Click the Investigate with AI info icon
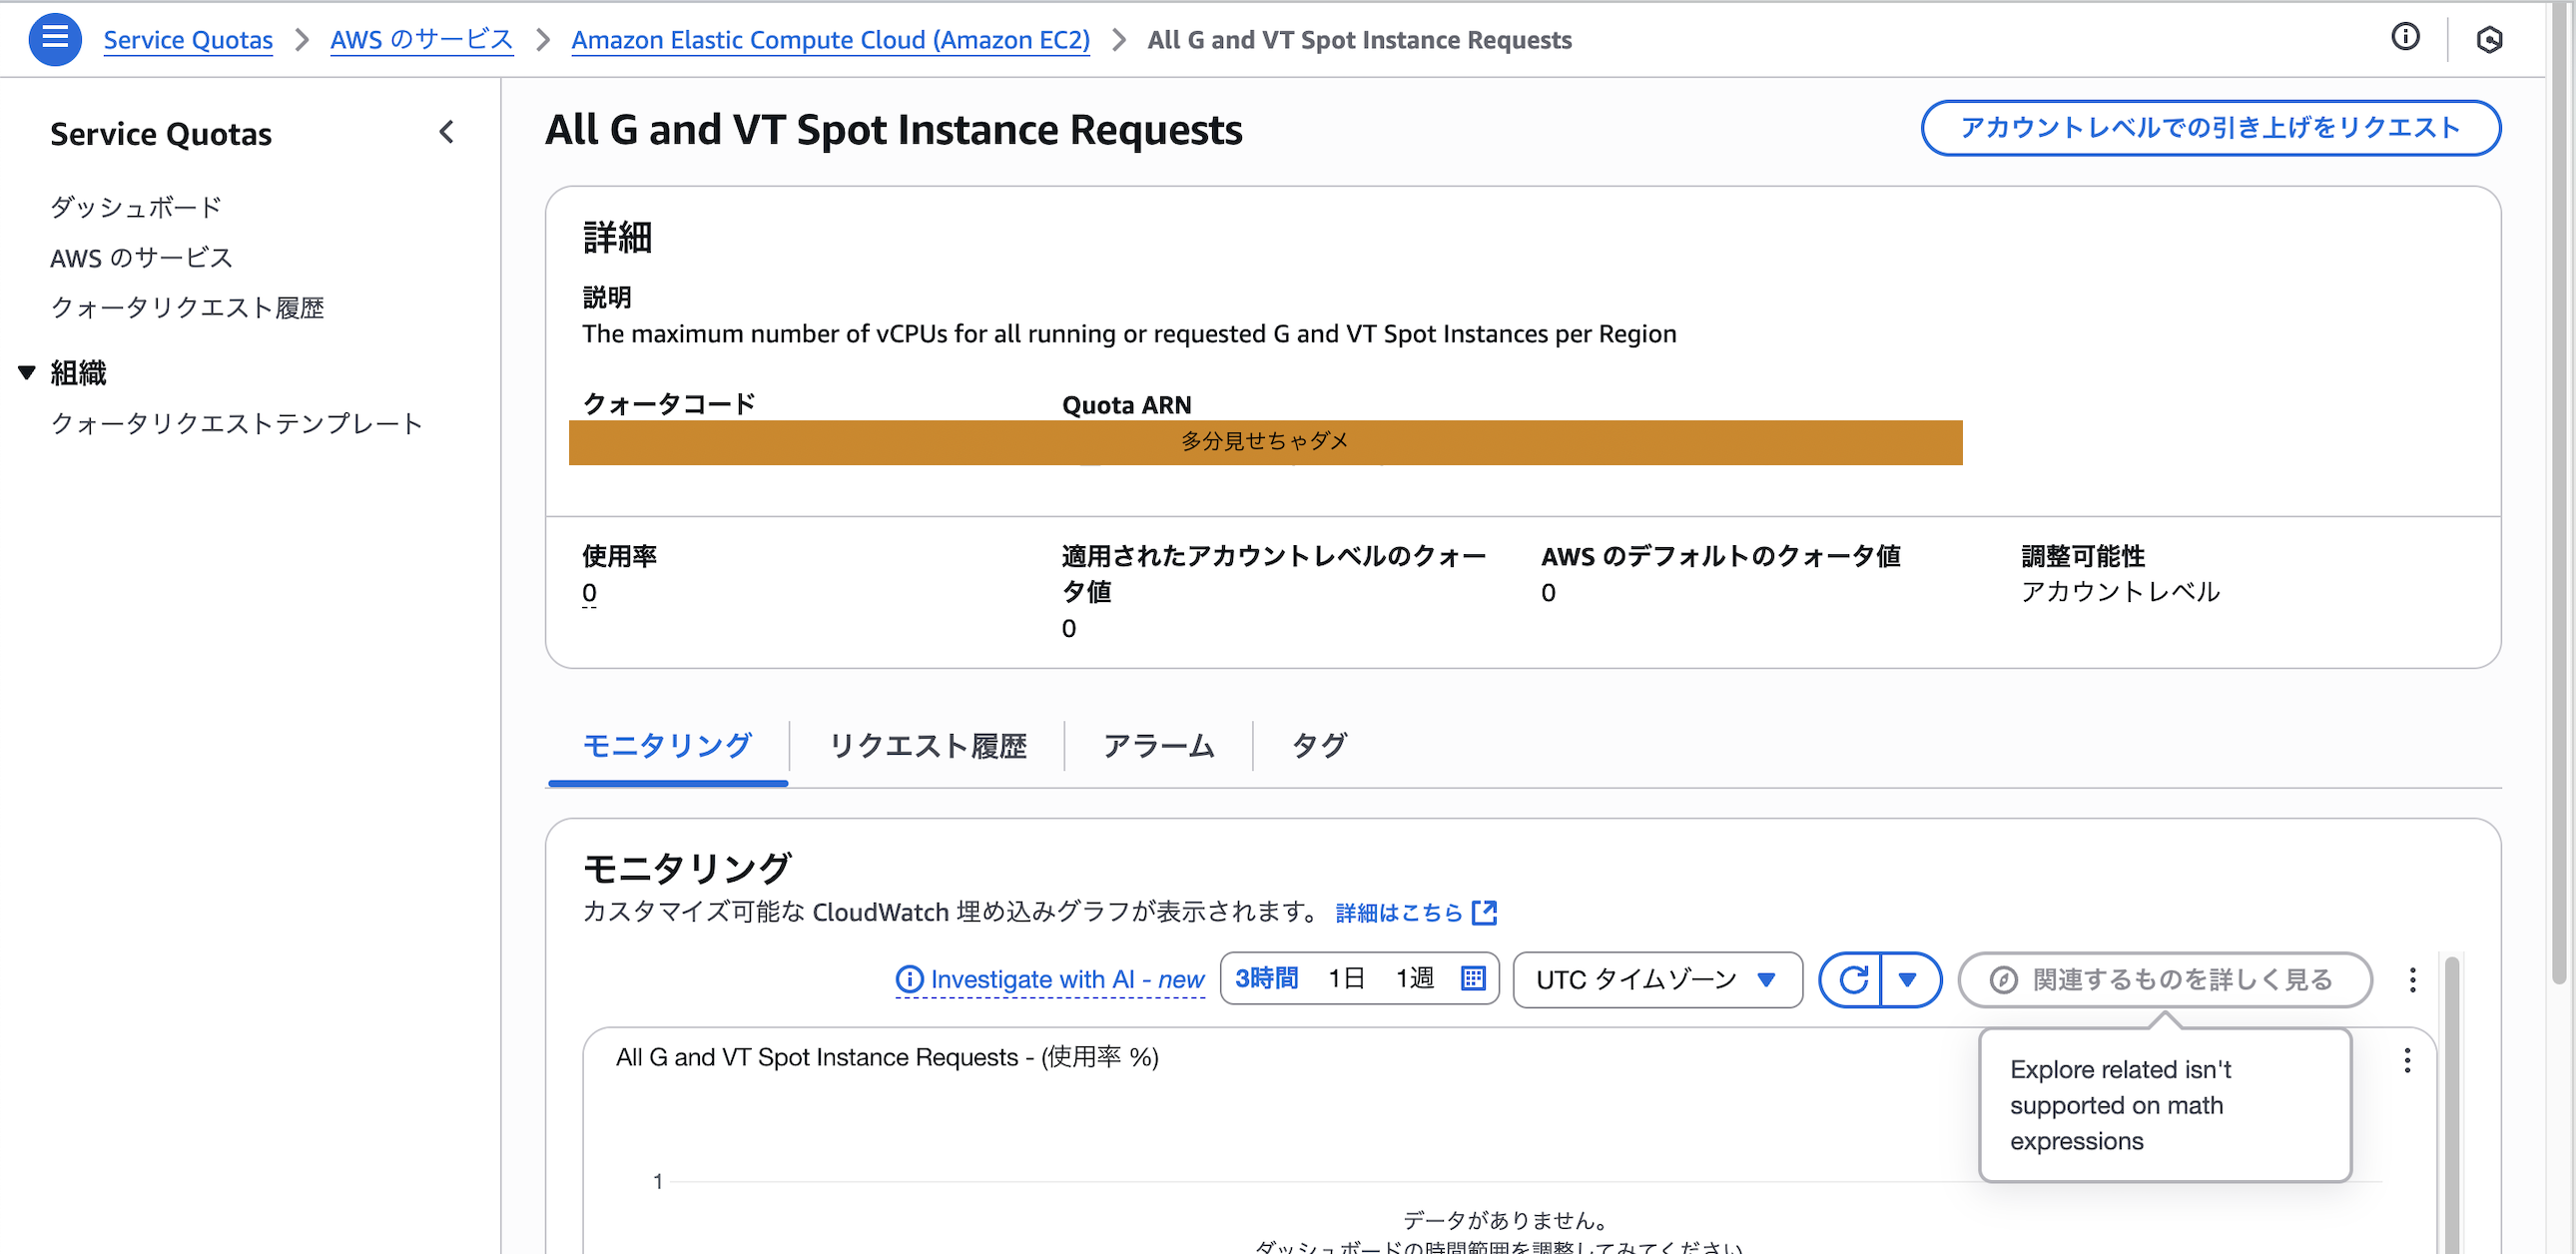 (909, 979)
